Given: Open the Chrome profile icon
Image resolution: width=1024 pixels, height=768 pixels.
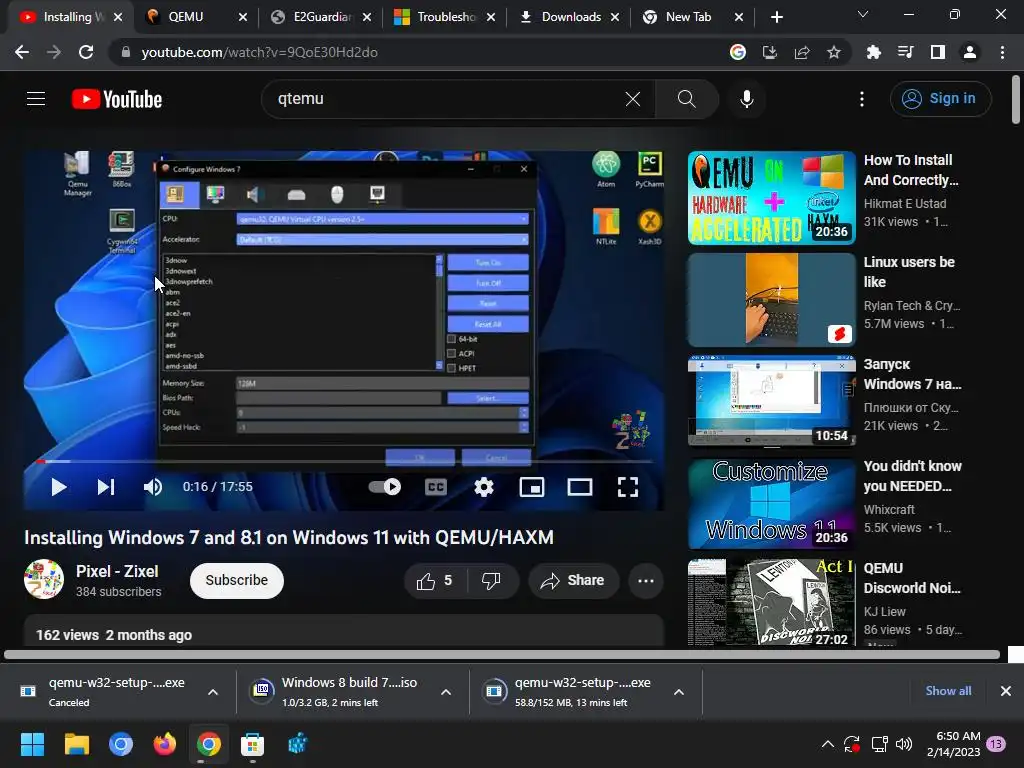Looking at the screenshot, I should (970, 52).
